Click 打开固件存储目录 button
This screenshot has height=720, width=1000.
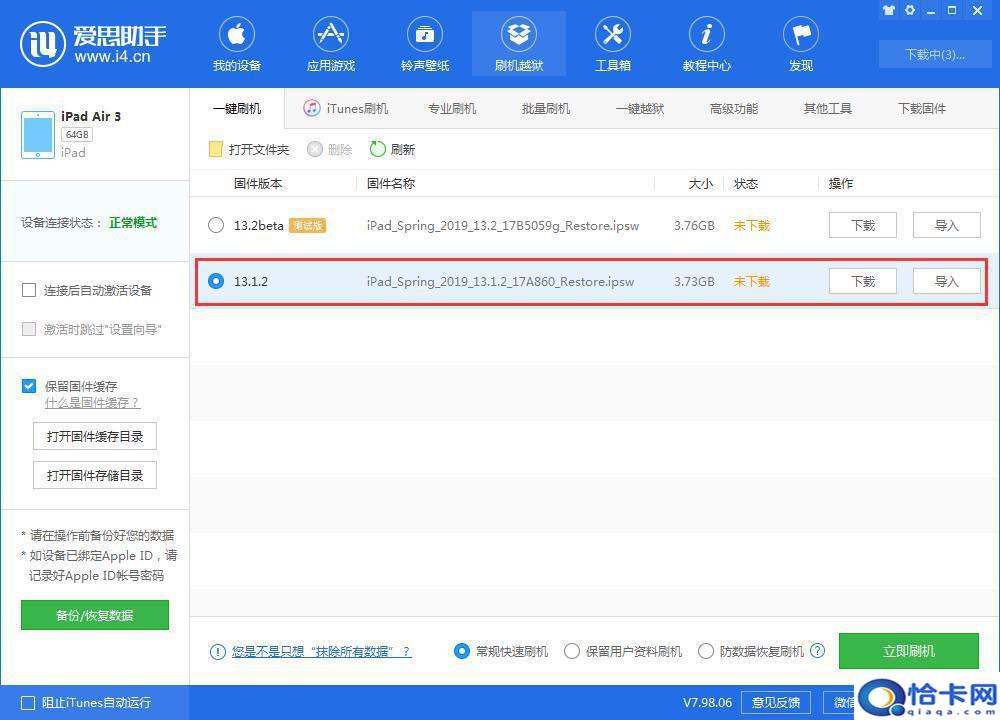click(x=95, y=475)
